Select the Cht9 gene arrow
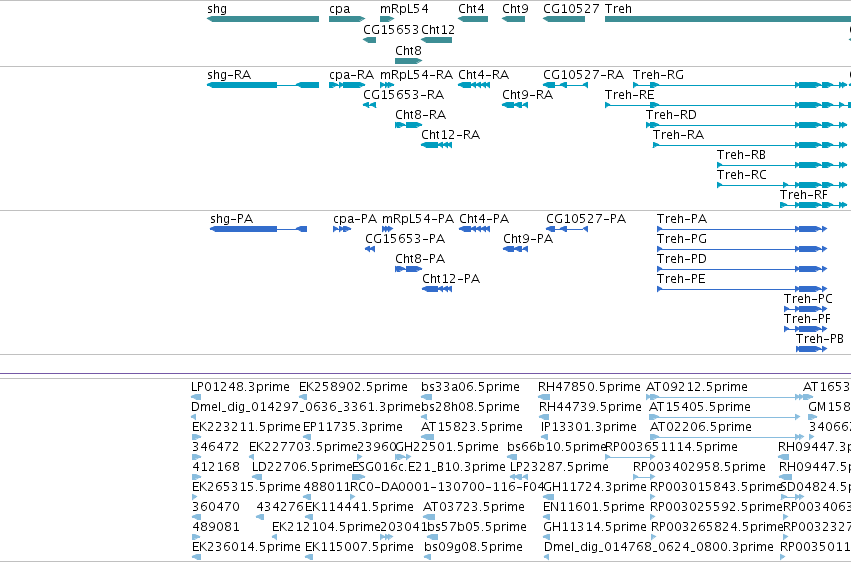Image resolution: width=851 pixels, height=562 pixels. click(513, 19)
